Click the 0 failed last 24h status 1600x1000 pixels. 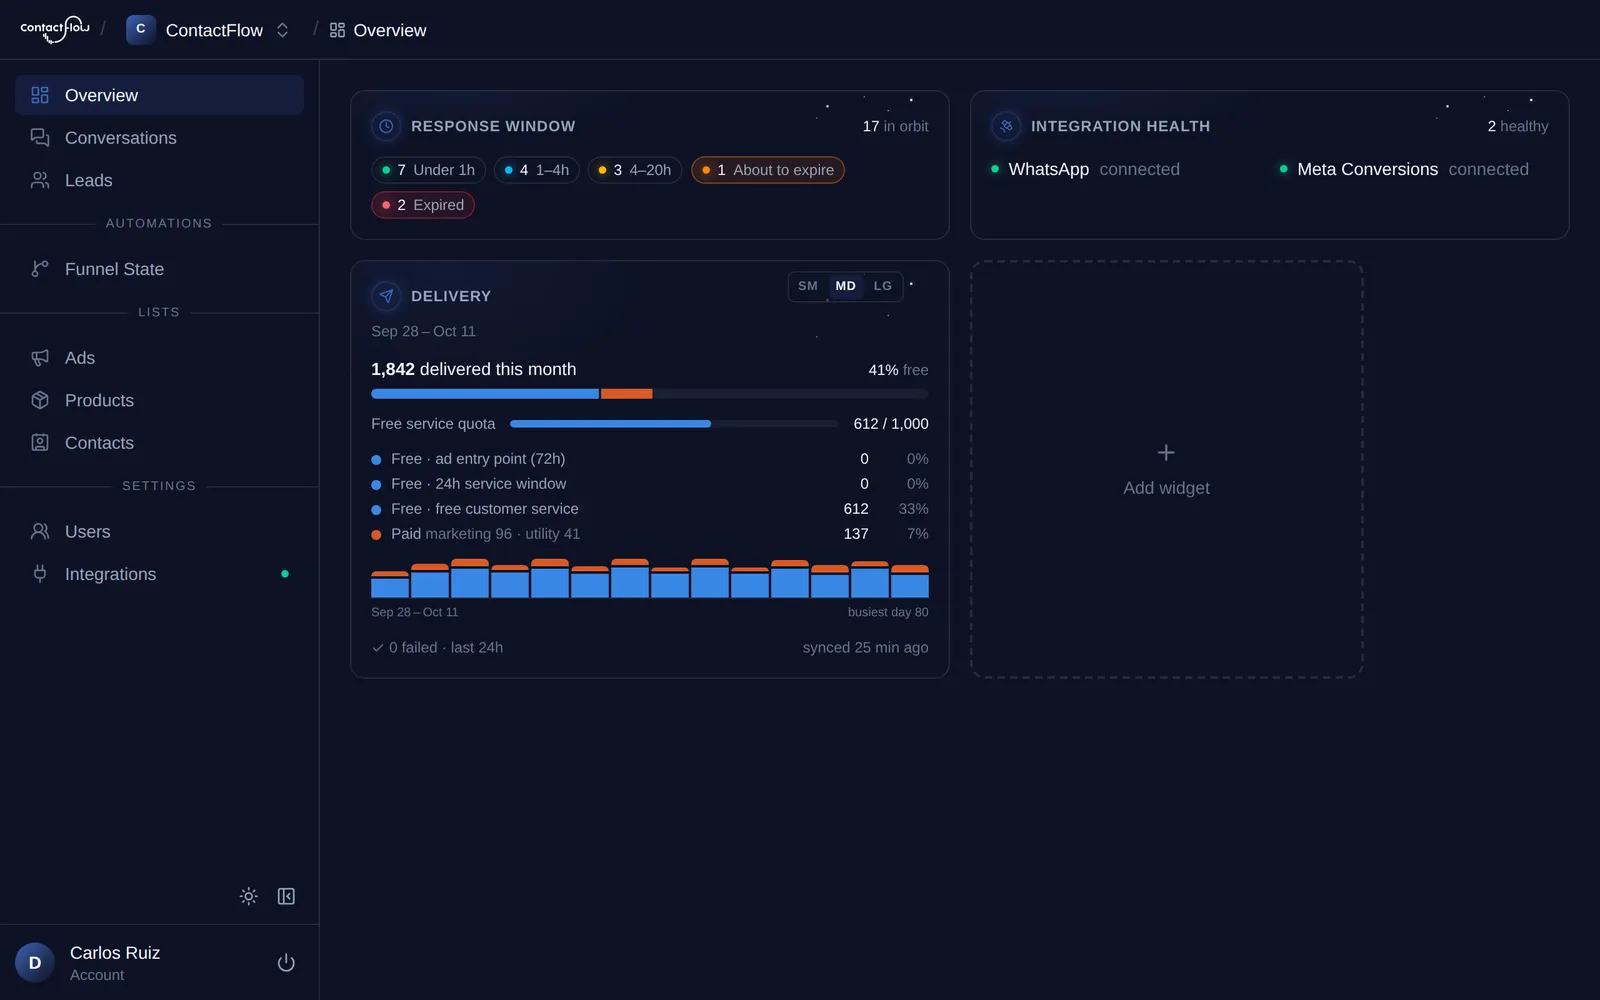[x=437, y=648]
